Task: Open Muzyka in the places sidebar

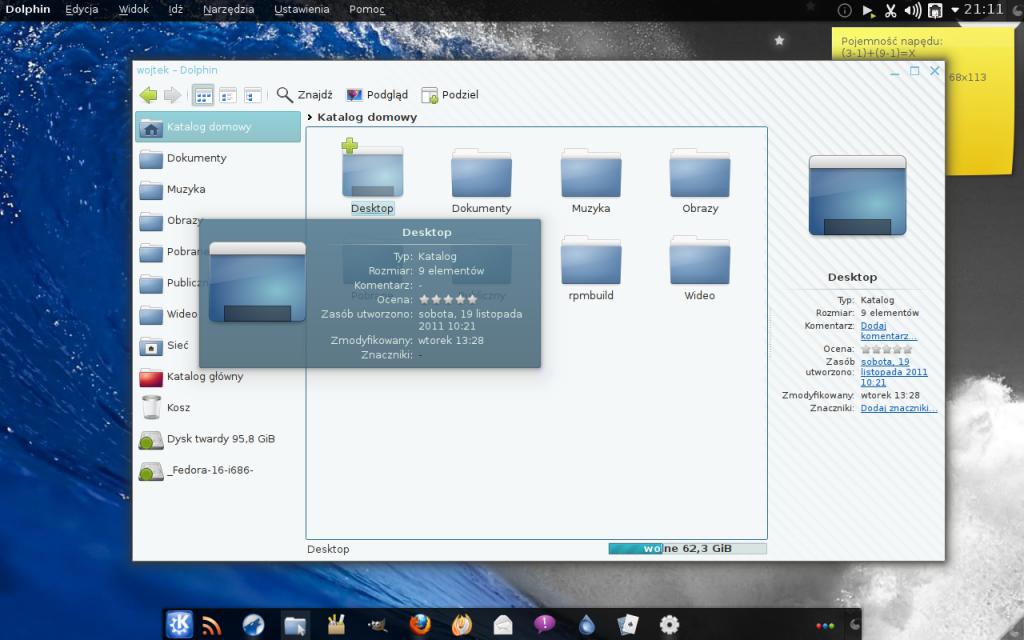Action: click(218, 189)
